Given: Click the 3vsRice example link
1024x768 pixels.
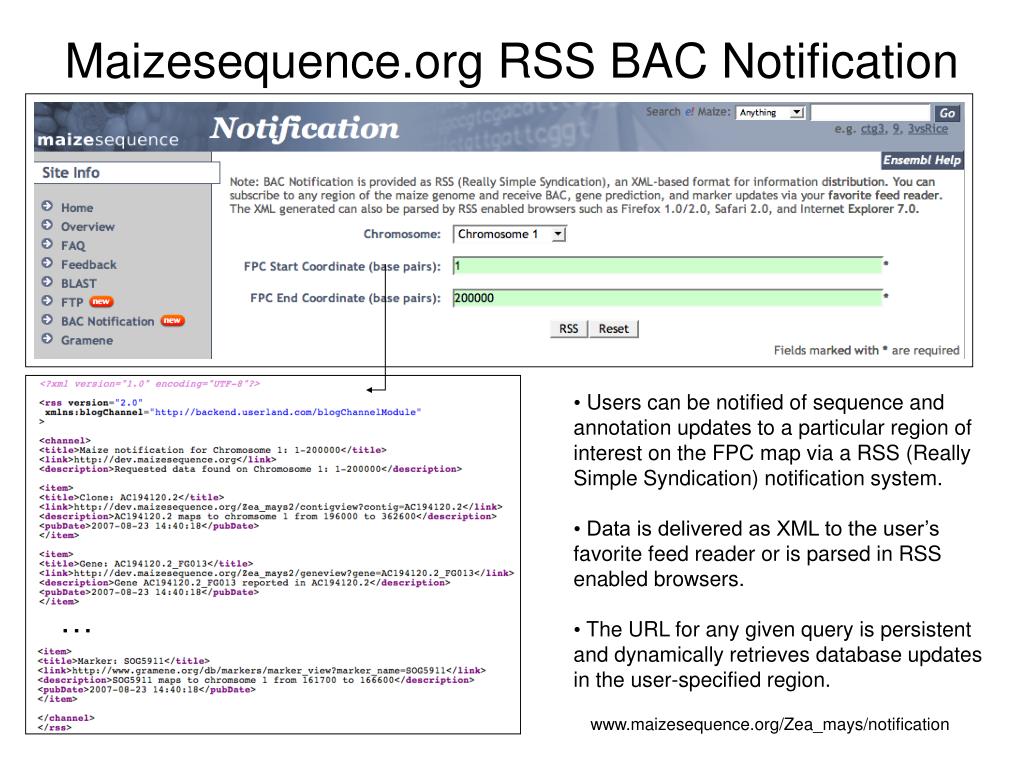Looking at the screenshot, I should pos(928,129).
